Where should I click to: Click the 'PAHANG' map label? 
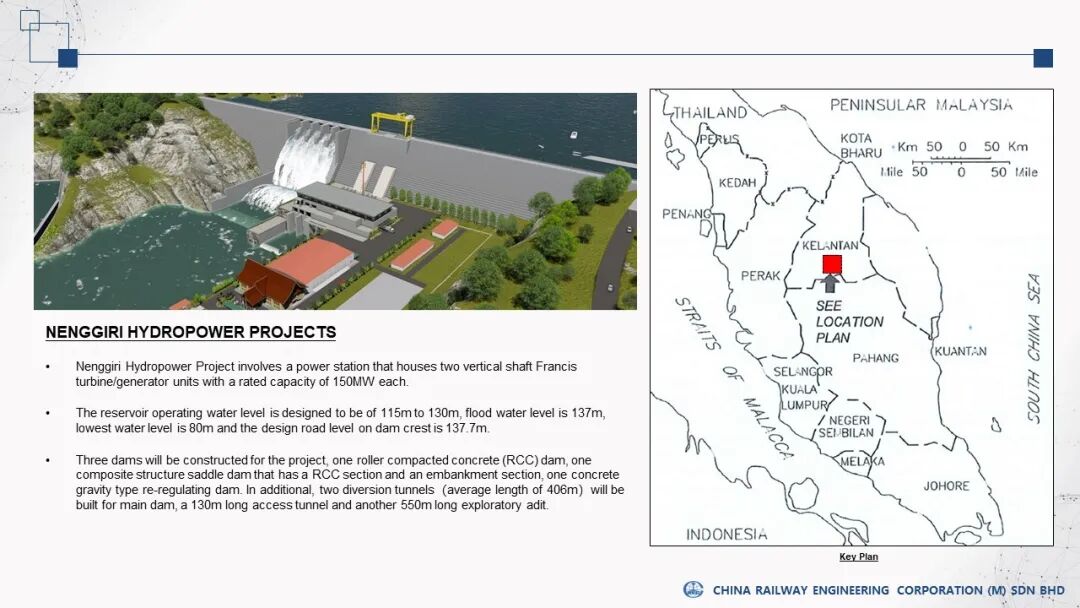click(875, 358)
